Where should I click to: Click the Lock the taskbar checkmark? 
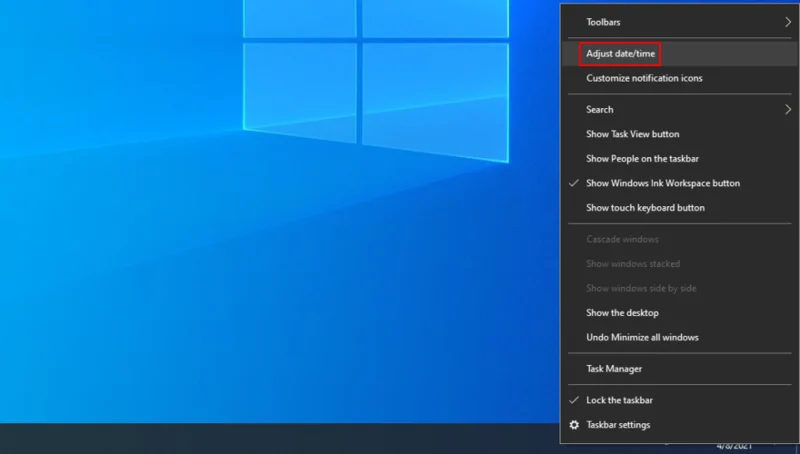click(x=574, y=400)
